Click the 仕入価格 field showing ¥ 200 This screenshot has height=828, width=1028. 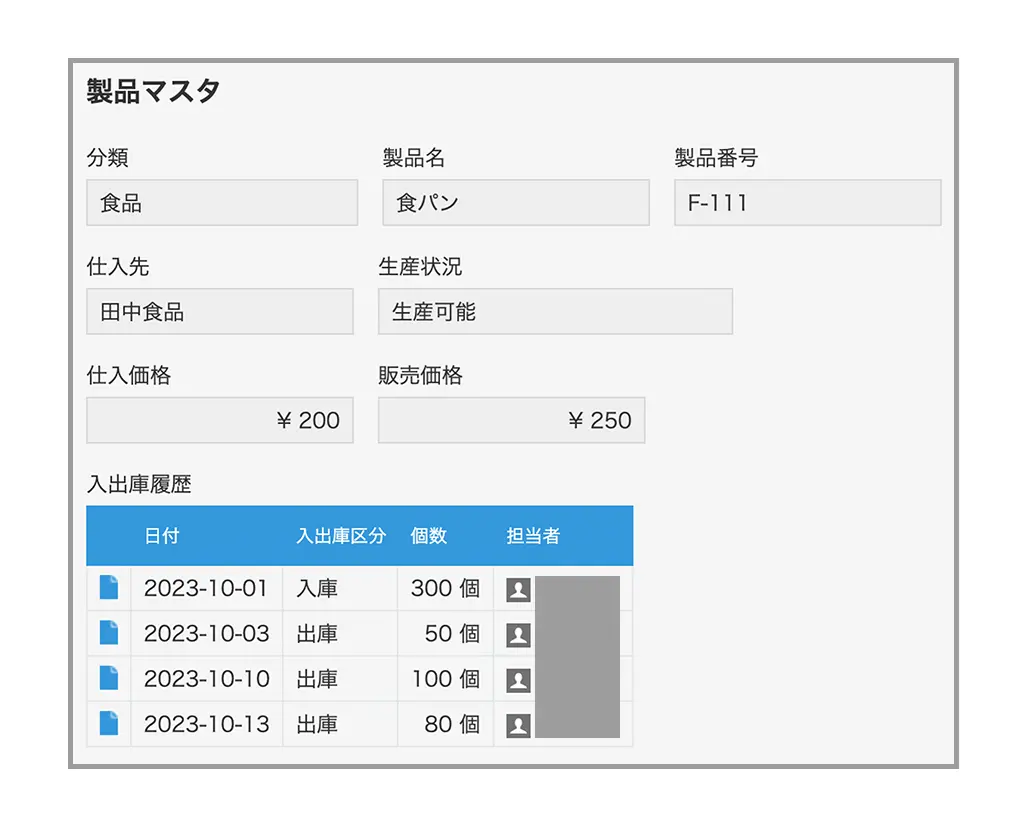220,420
